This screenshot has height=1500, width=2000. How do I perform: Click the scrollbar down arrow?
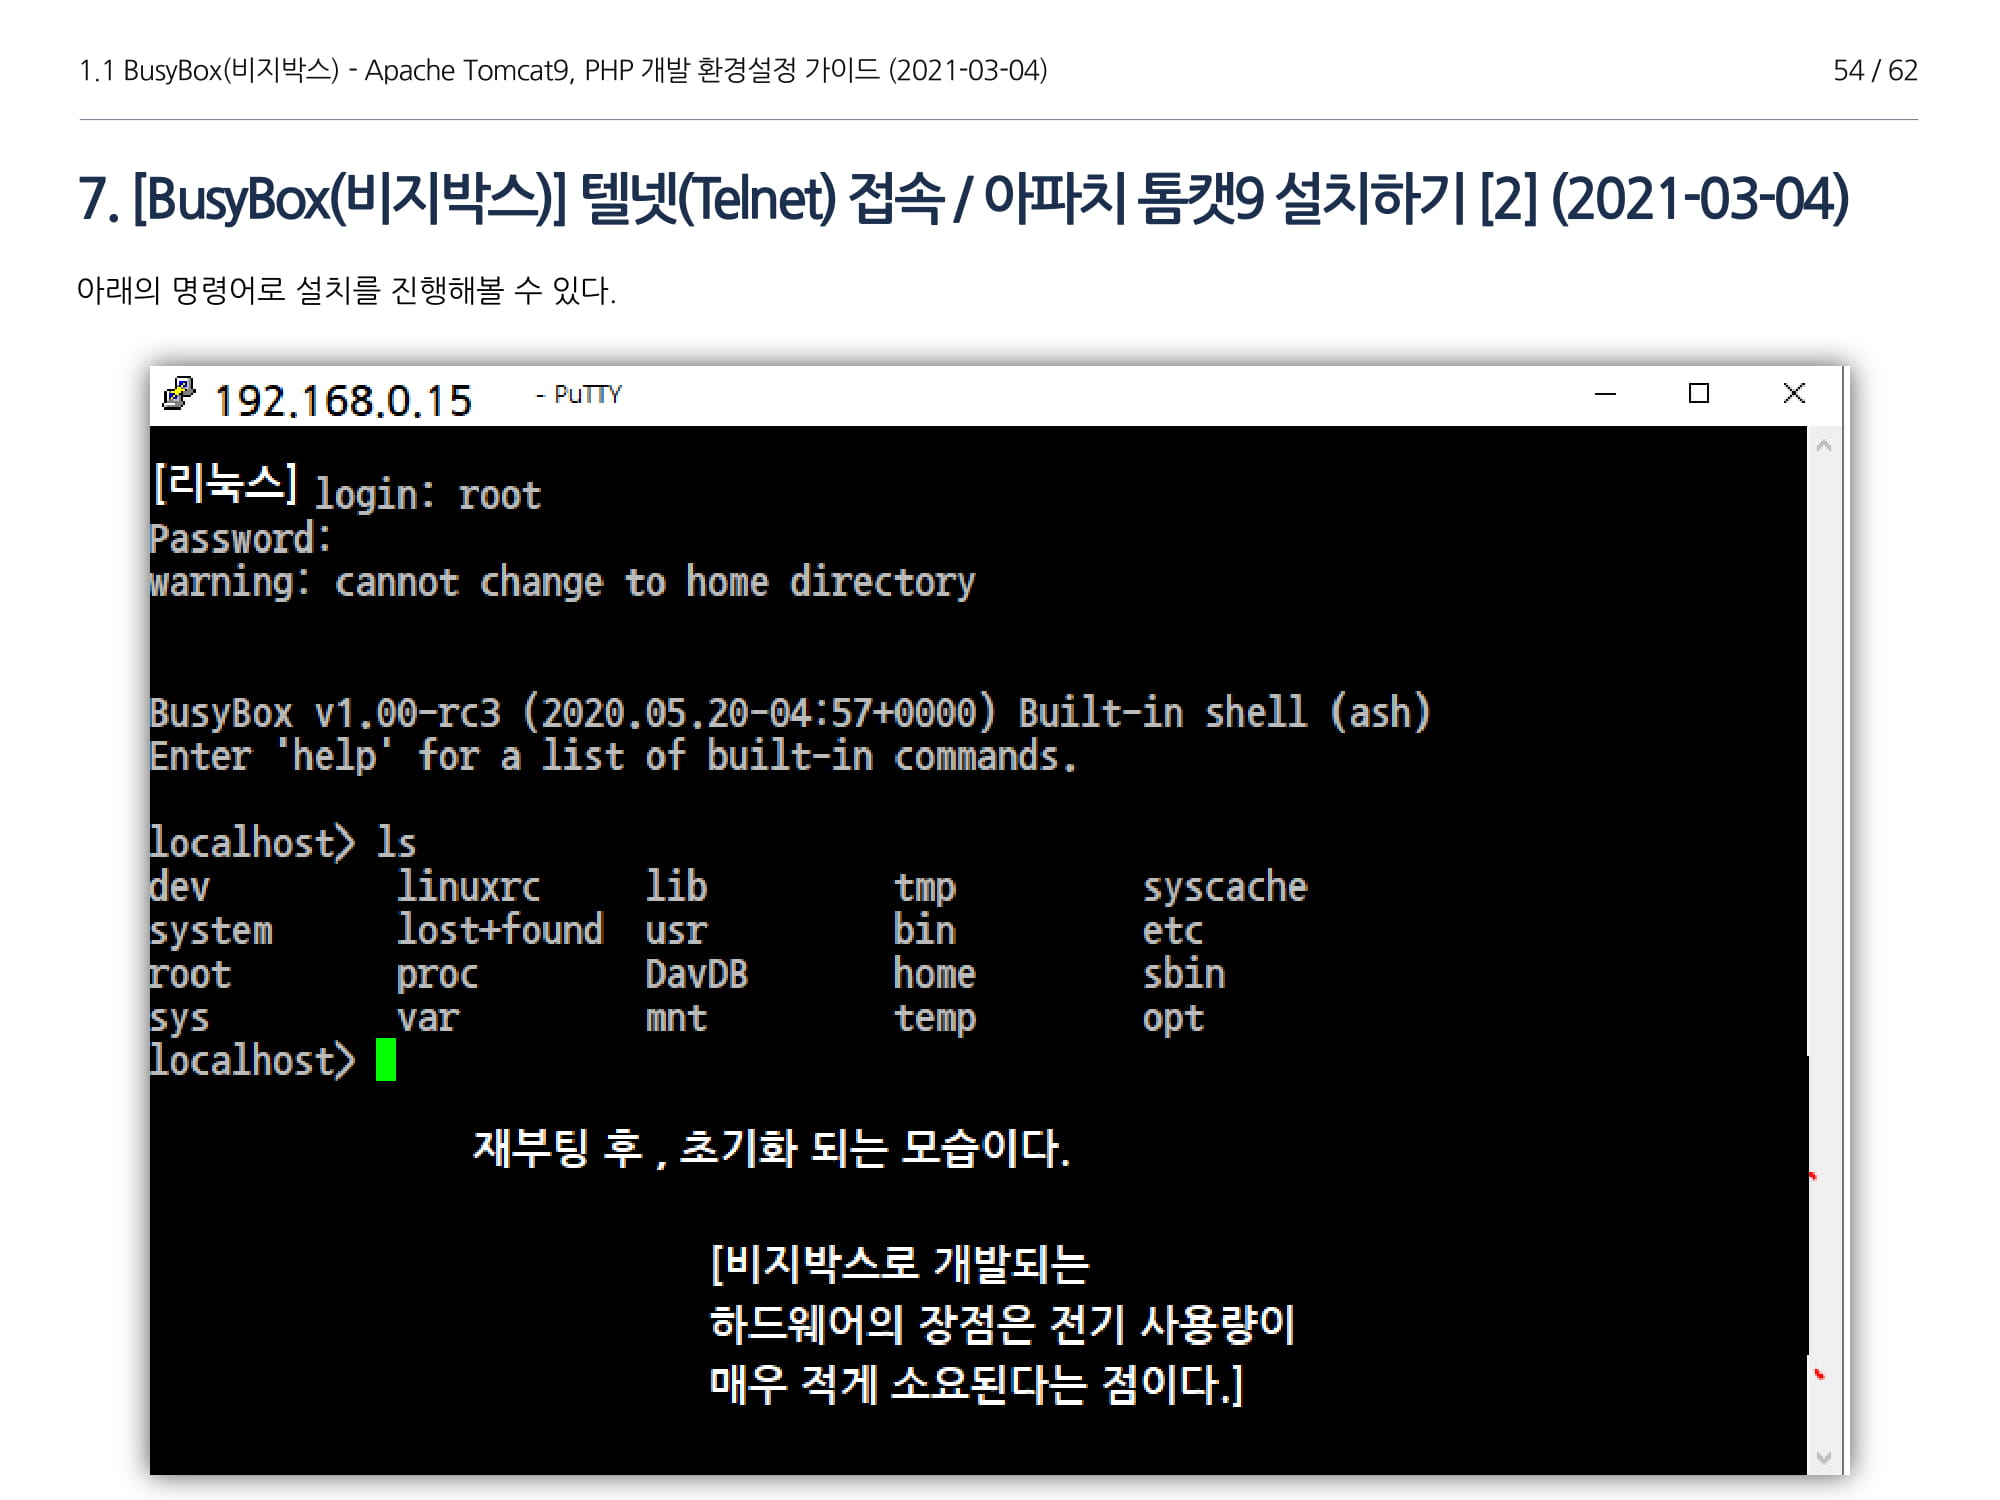tap(1823, 1457)
